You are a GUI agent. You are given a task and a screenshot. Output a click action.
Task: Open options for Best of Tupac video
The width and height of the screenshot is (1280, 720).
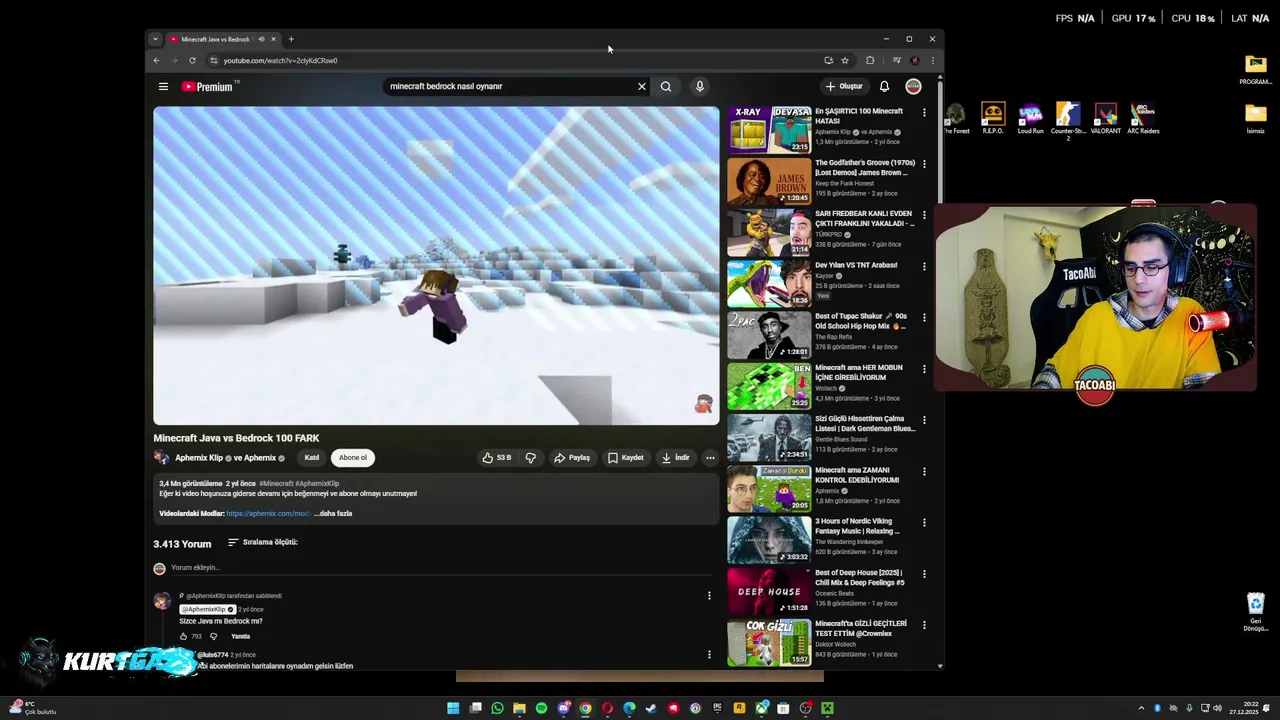pyautogui.click(x=924, y=318)
